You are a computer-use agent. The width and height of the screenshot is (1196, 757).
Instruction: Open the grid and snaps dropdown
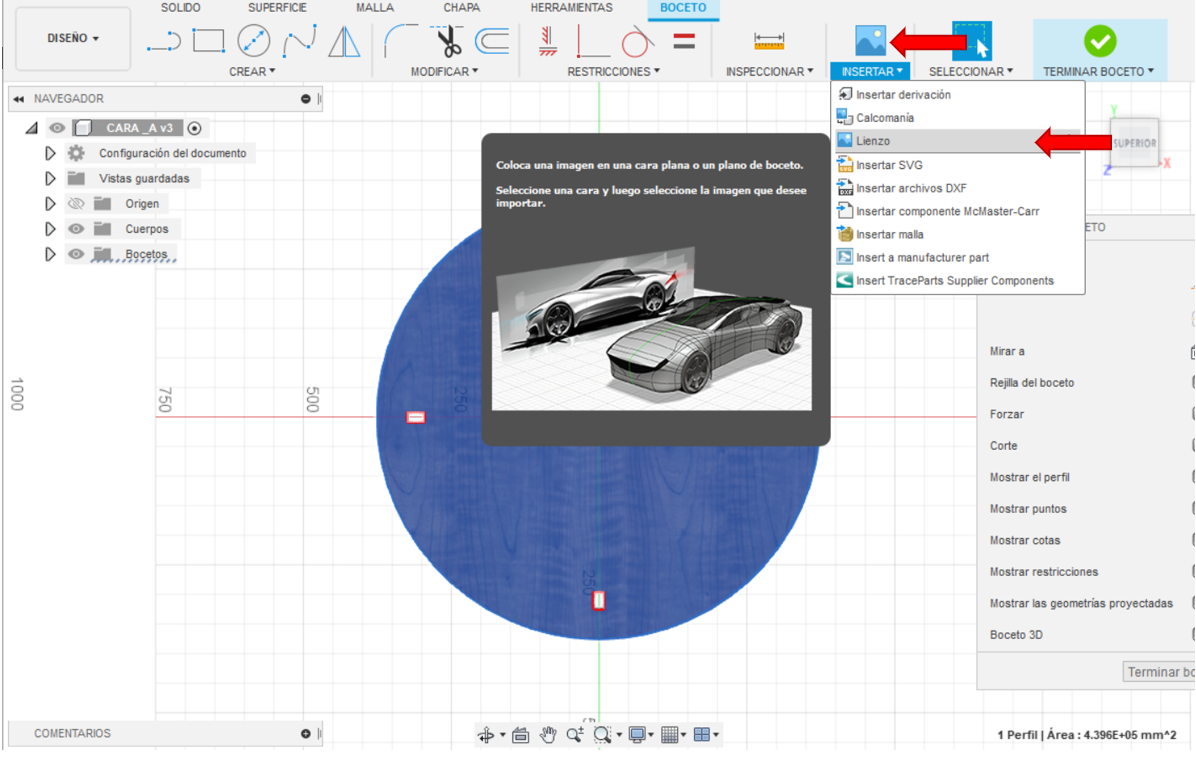(674, 735)
